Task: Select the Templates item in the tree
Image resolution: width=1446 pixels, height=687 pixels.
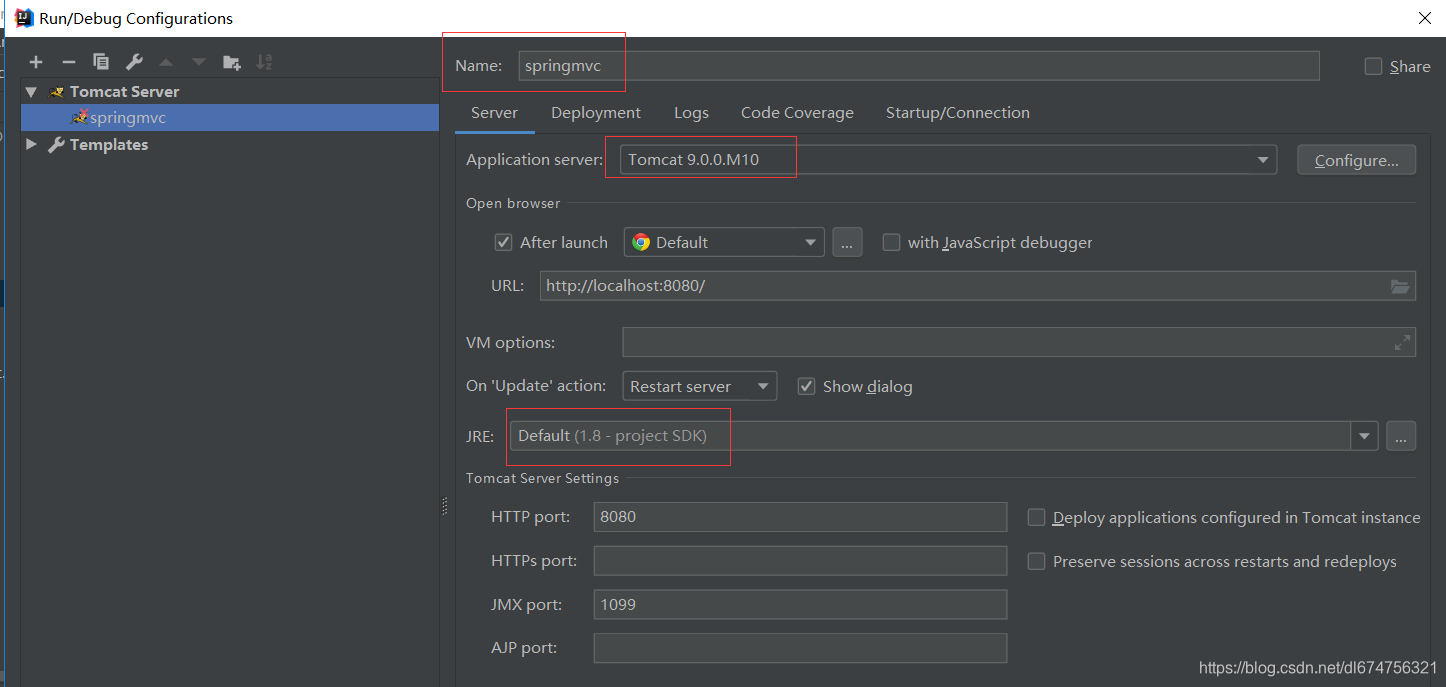Action: [x=108, y=144]
